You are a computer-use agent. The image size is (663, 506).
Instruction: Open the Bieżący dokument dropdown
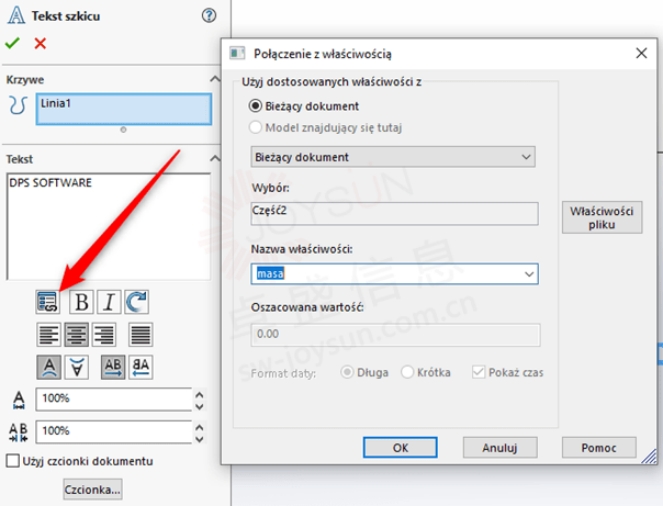(393, 157)
